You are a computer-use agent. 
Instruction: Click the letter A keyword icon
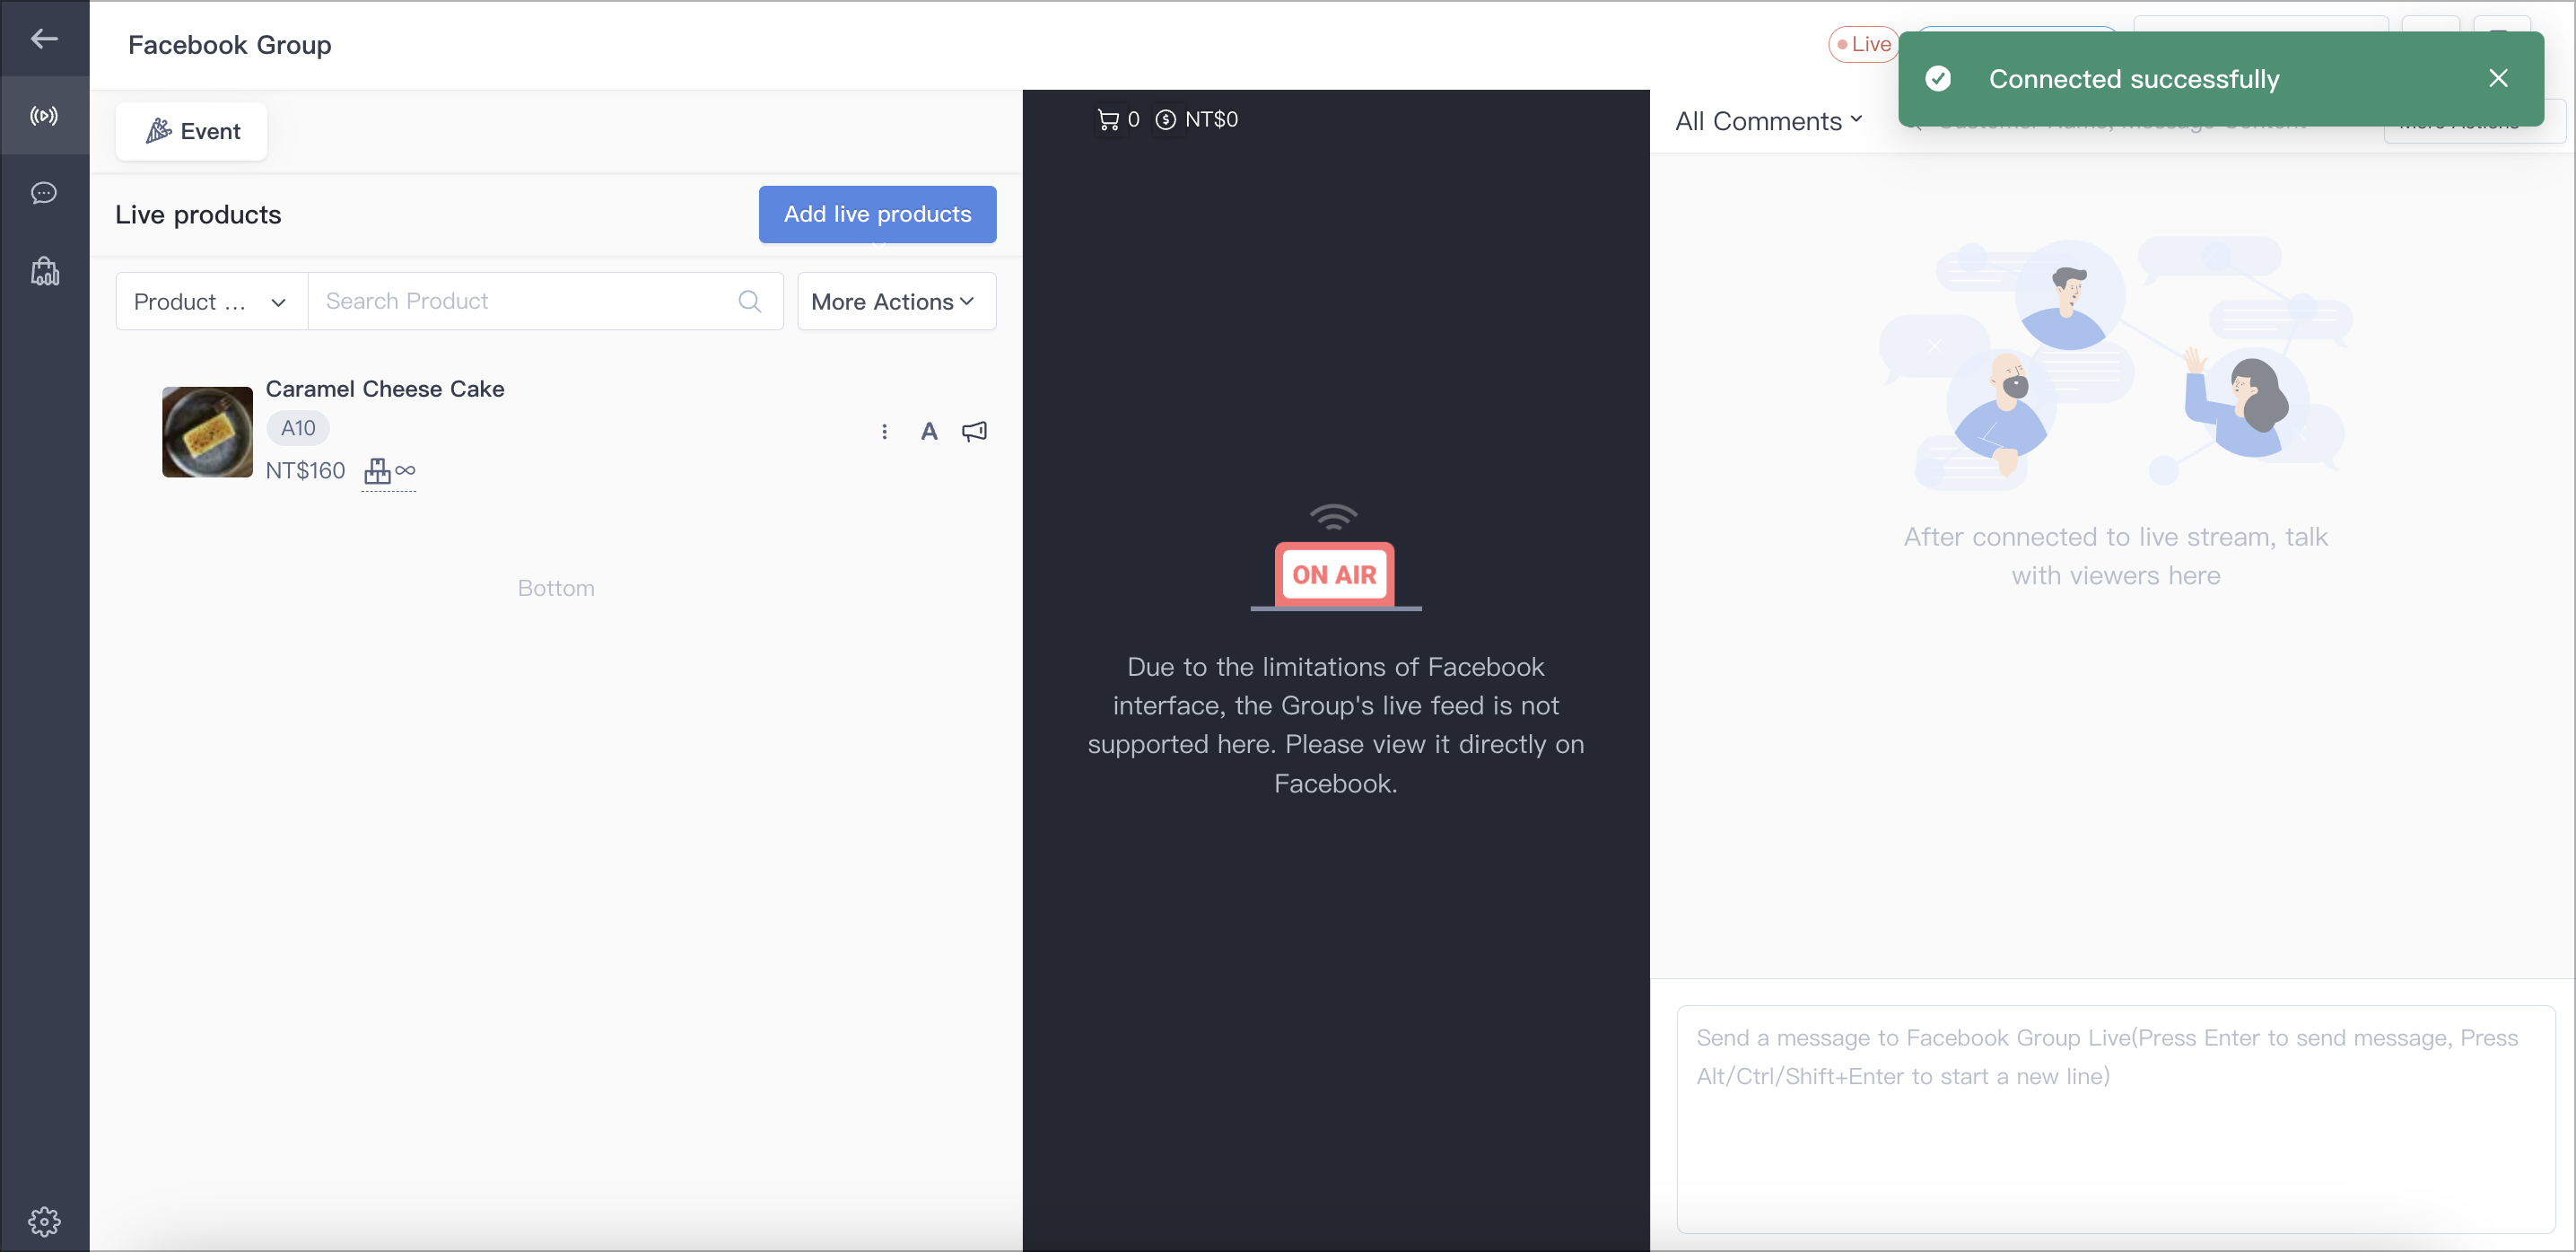click(x=929, y=431)
